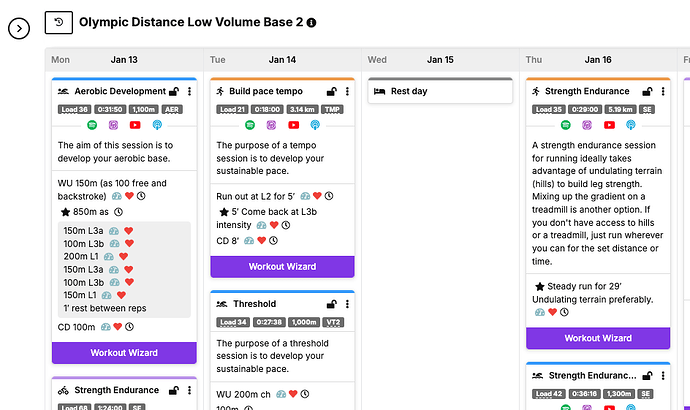Click the Spotify icon in Thursday Strength Endurance card

[565, 125]
